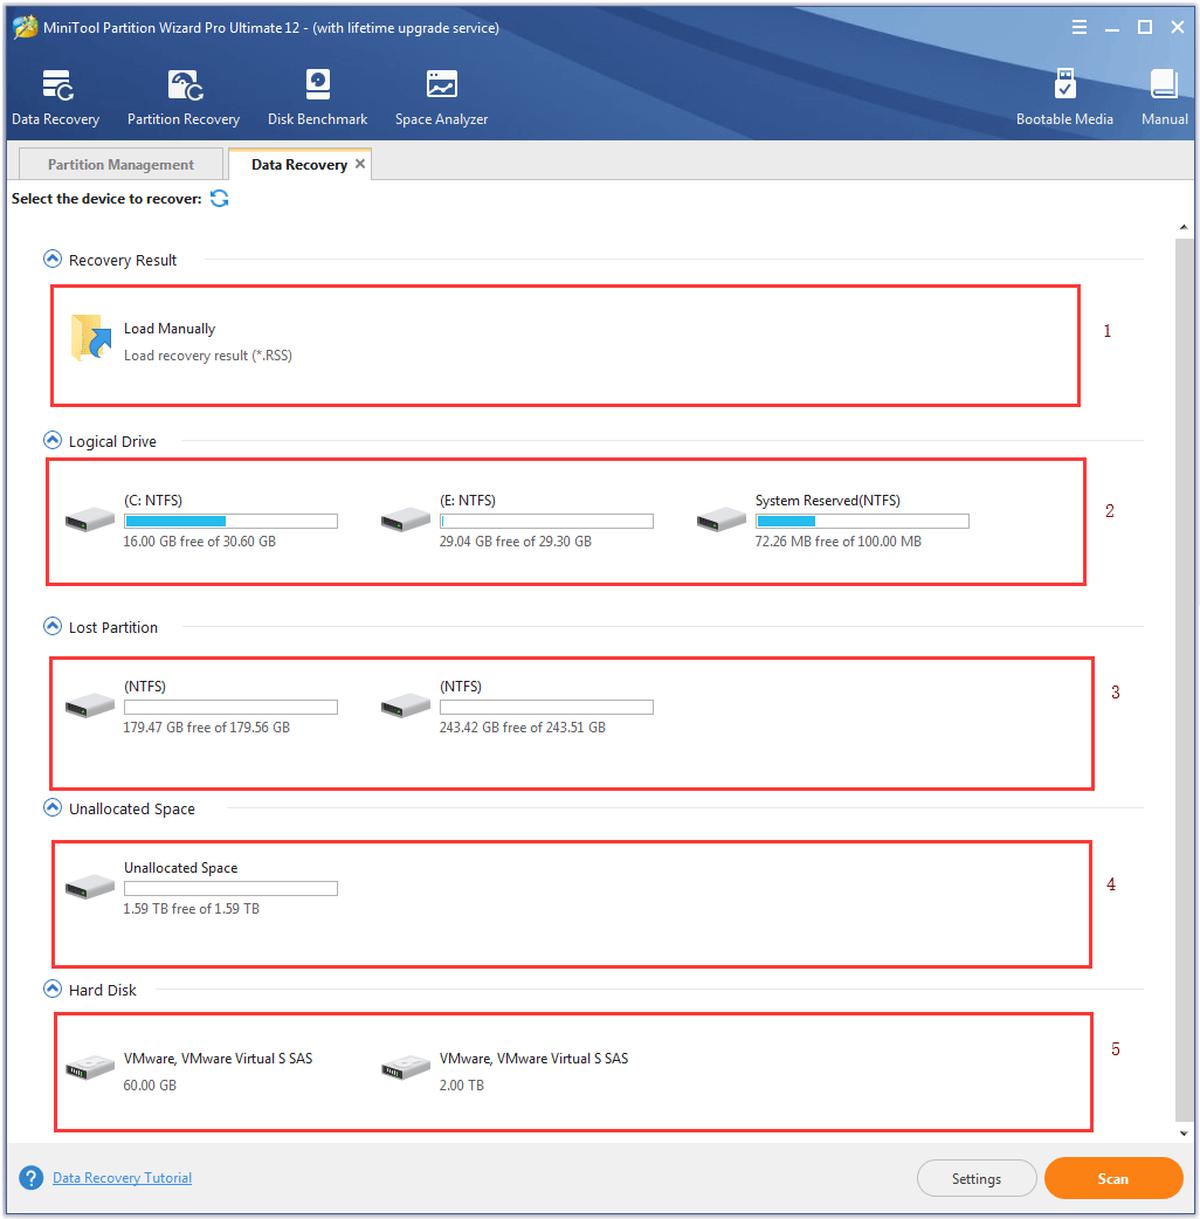Launch the Partition Recovery tool

click(x=184, y=98)
